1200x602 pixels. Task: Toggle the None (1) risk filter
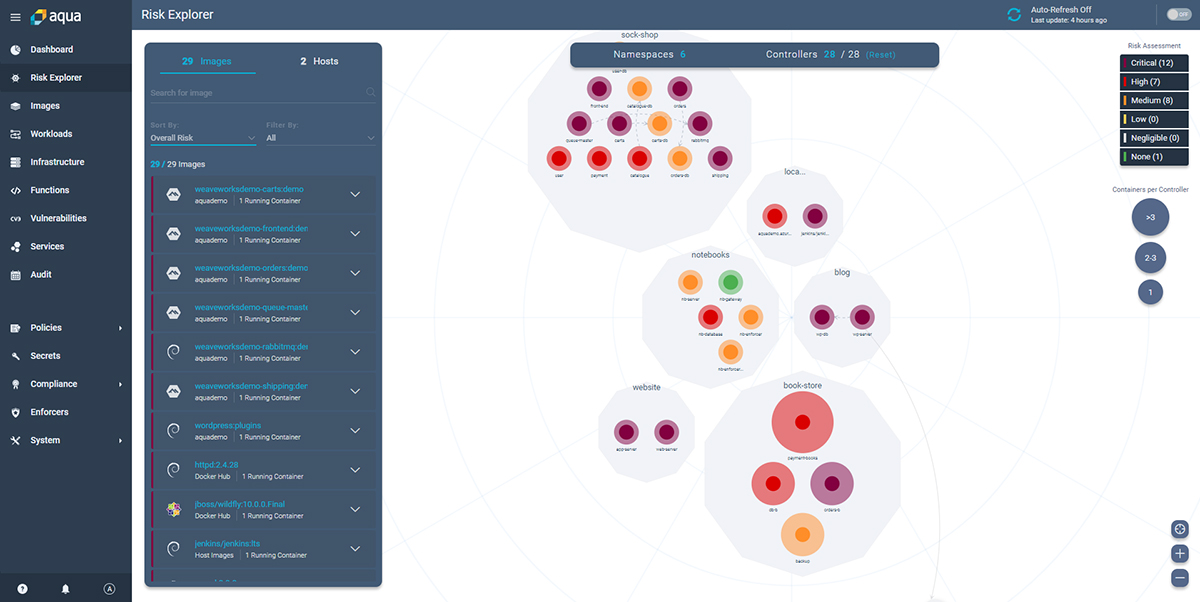coord(1154,157)
